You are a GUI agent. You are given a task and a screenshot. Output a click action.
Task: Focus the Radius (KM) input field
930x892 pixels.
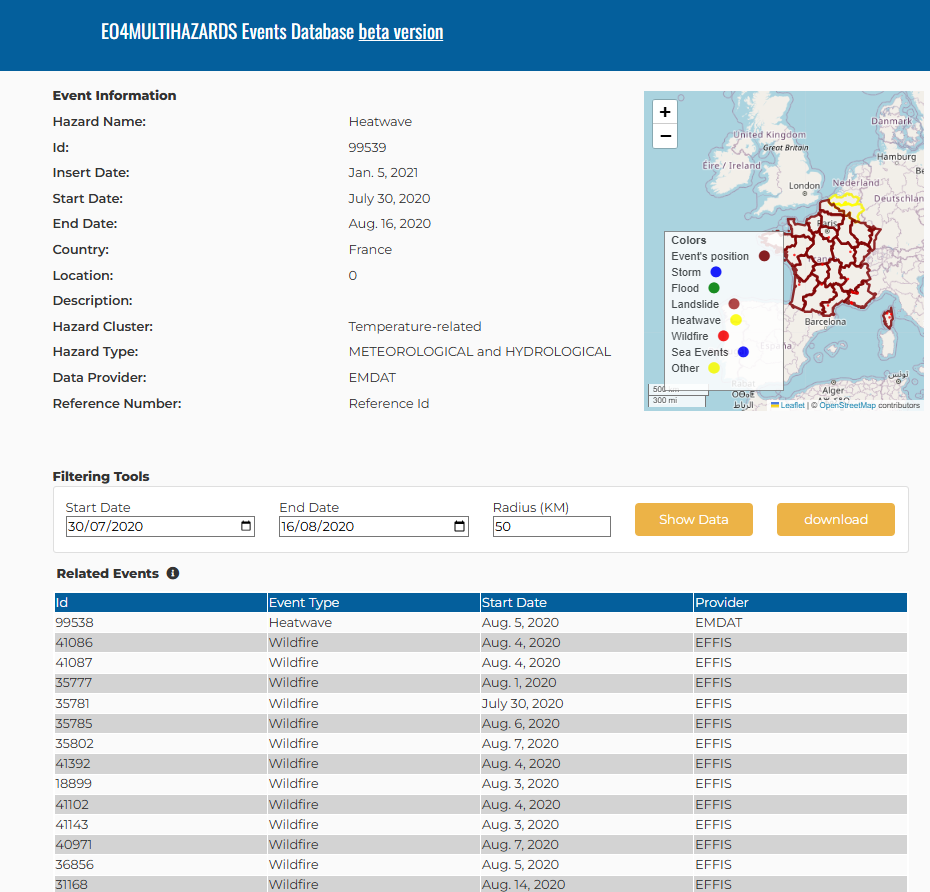coord(552,527)
